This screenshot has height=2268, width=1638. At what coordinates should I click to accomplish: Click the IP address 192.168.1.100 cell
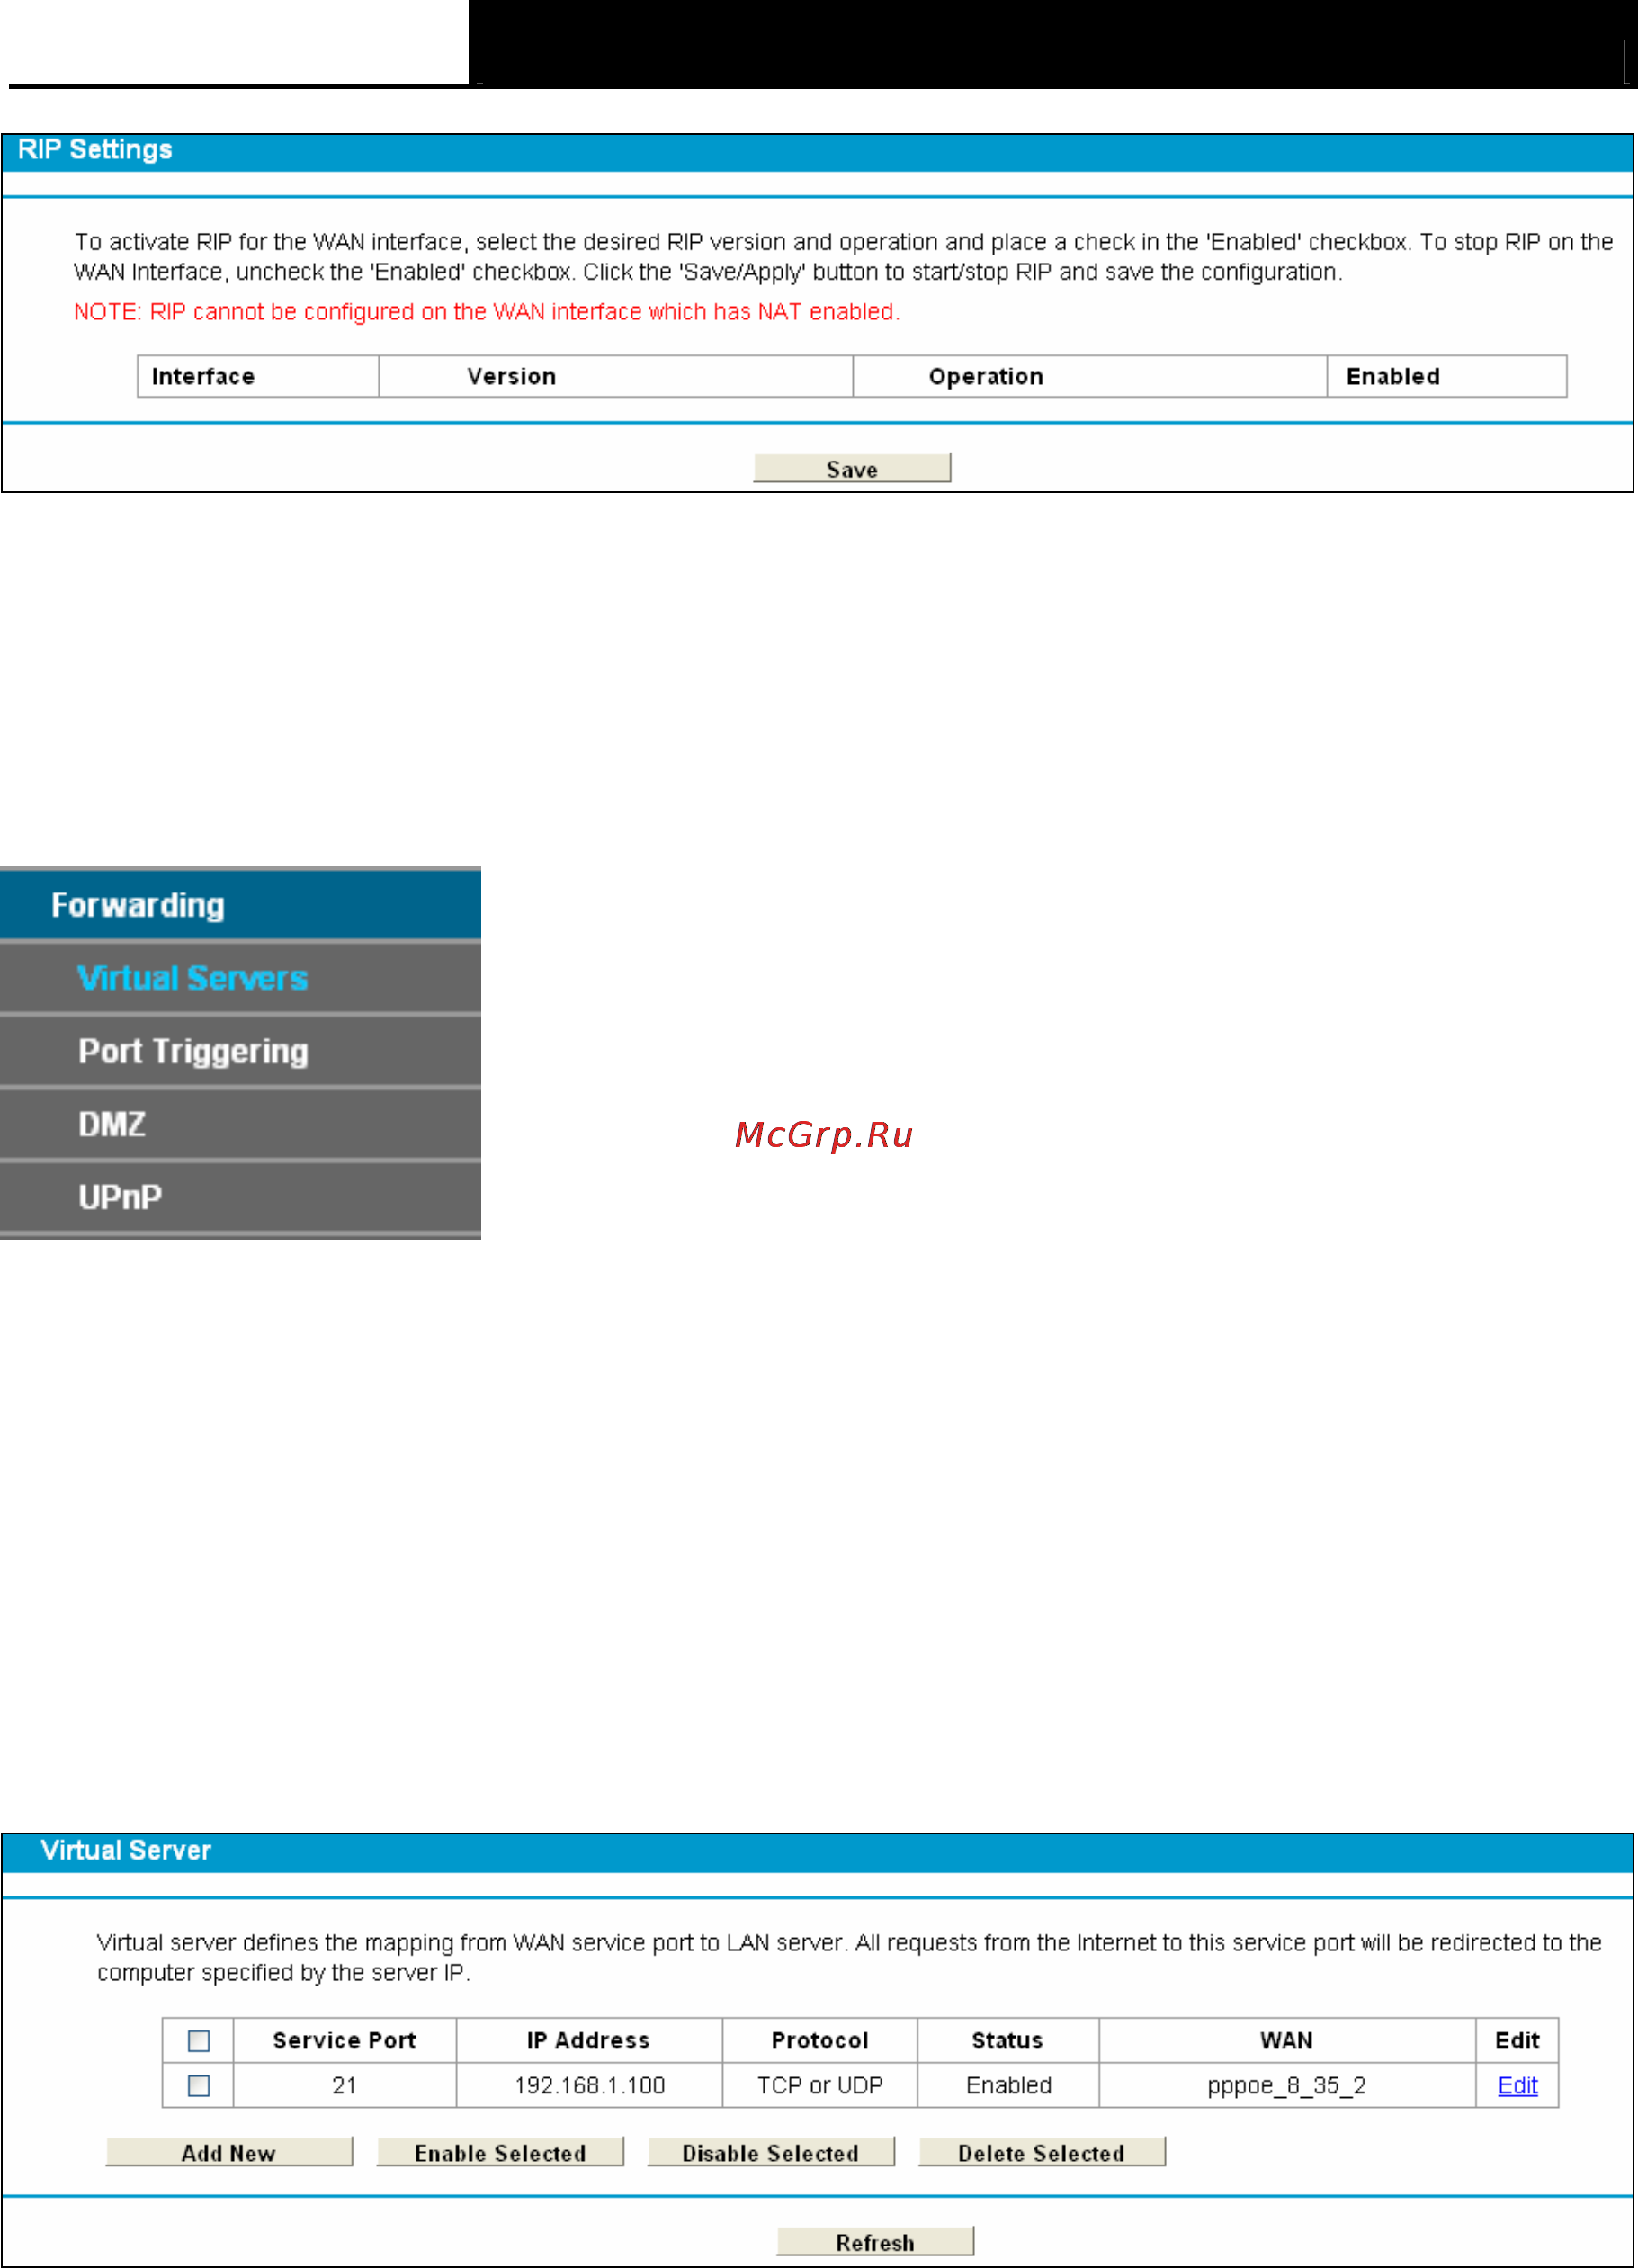(589, 2086)
